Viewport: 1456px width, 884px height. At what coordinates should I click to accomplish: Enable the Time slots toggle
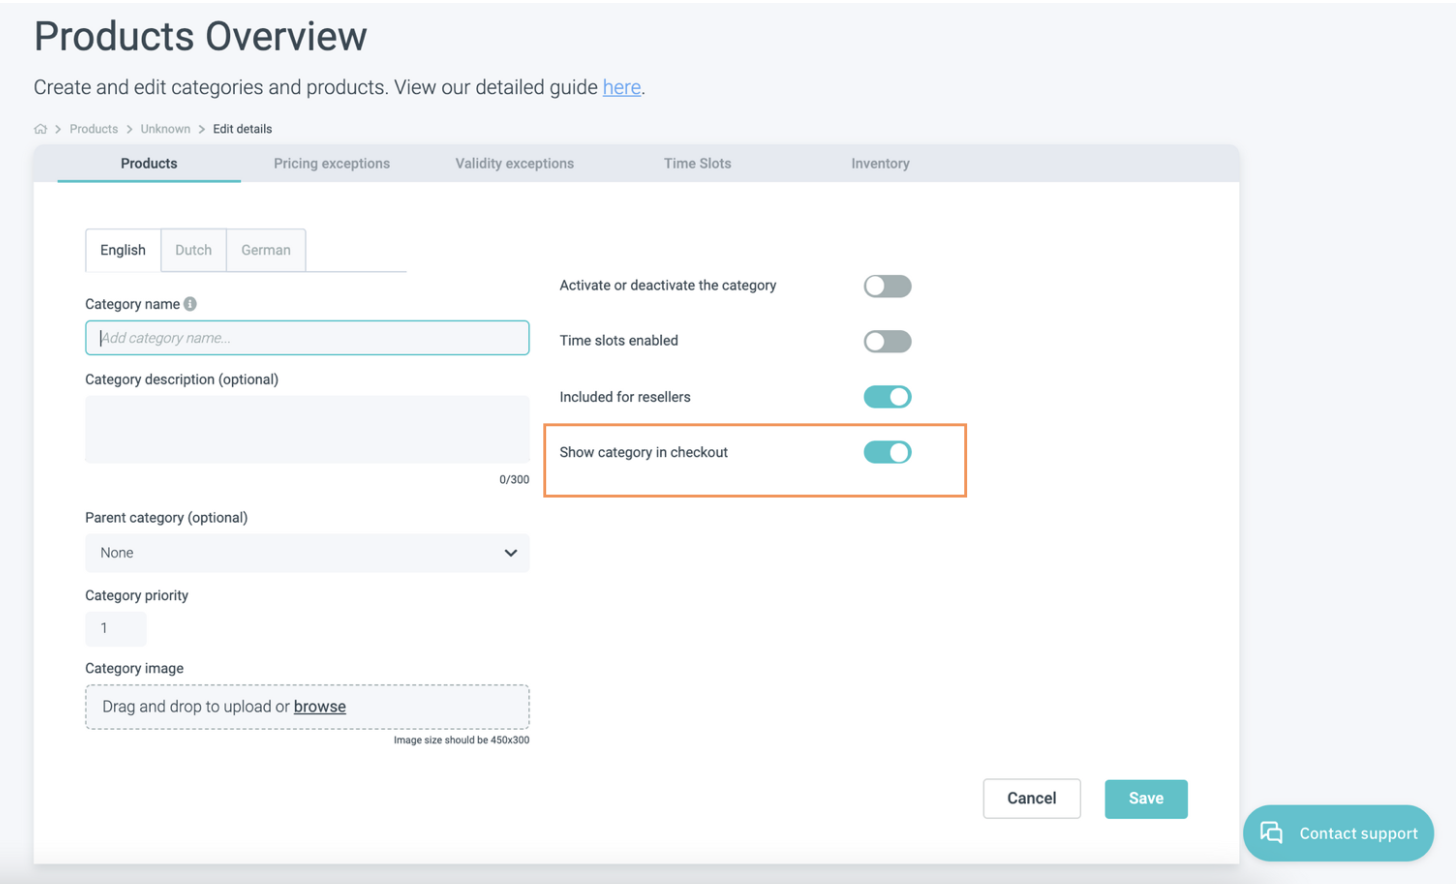point(887,342)
